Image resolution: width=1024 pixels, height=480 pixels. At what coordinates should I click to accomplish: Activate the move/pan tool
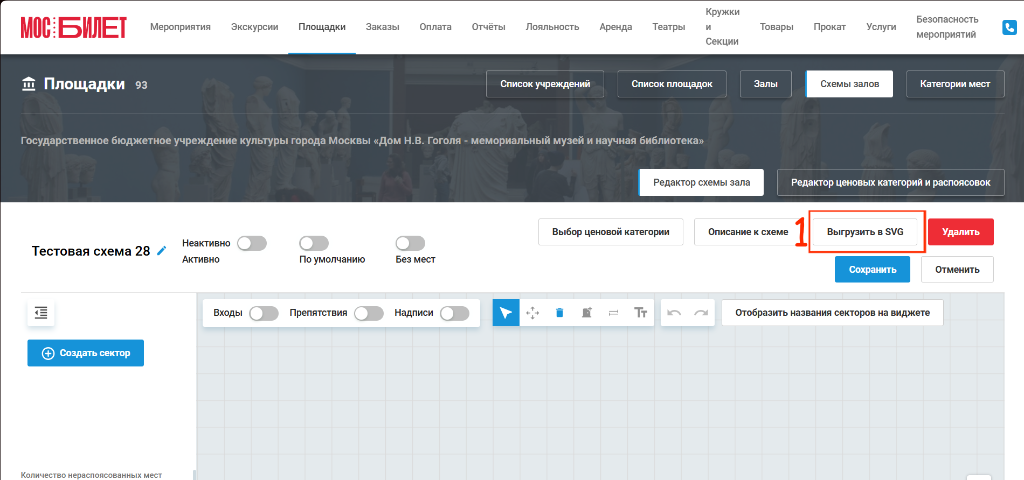coord(532,313)
